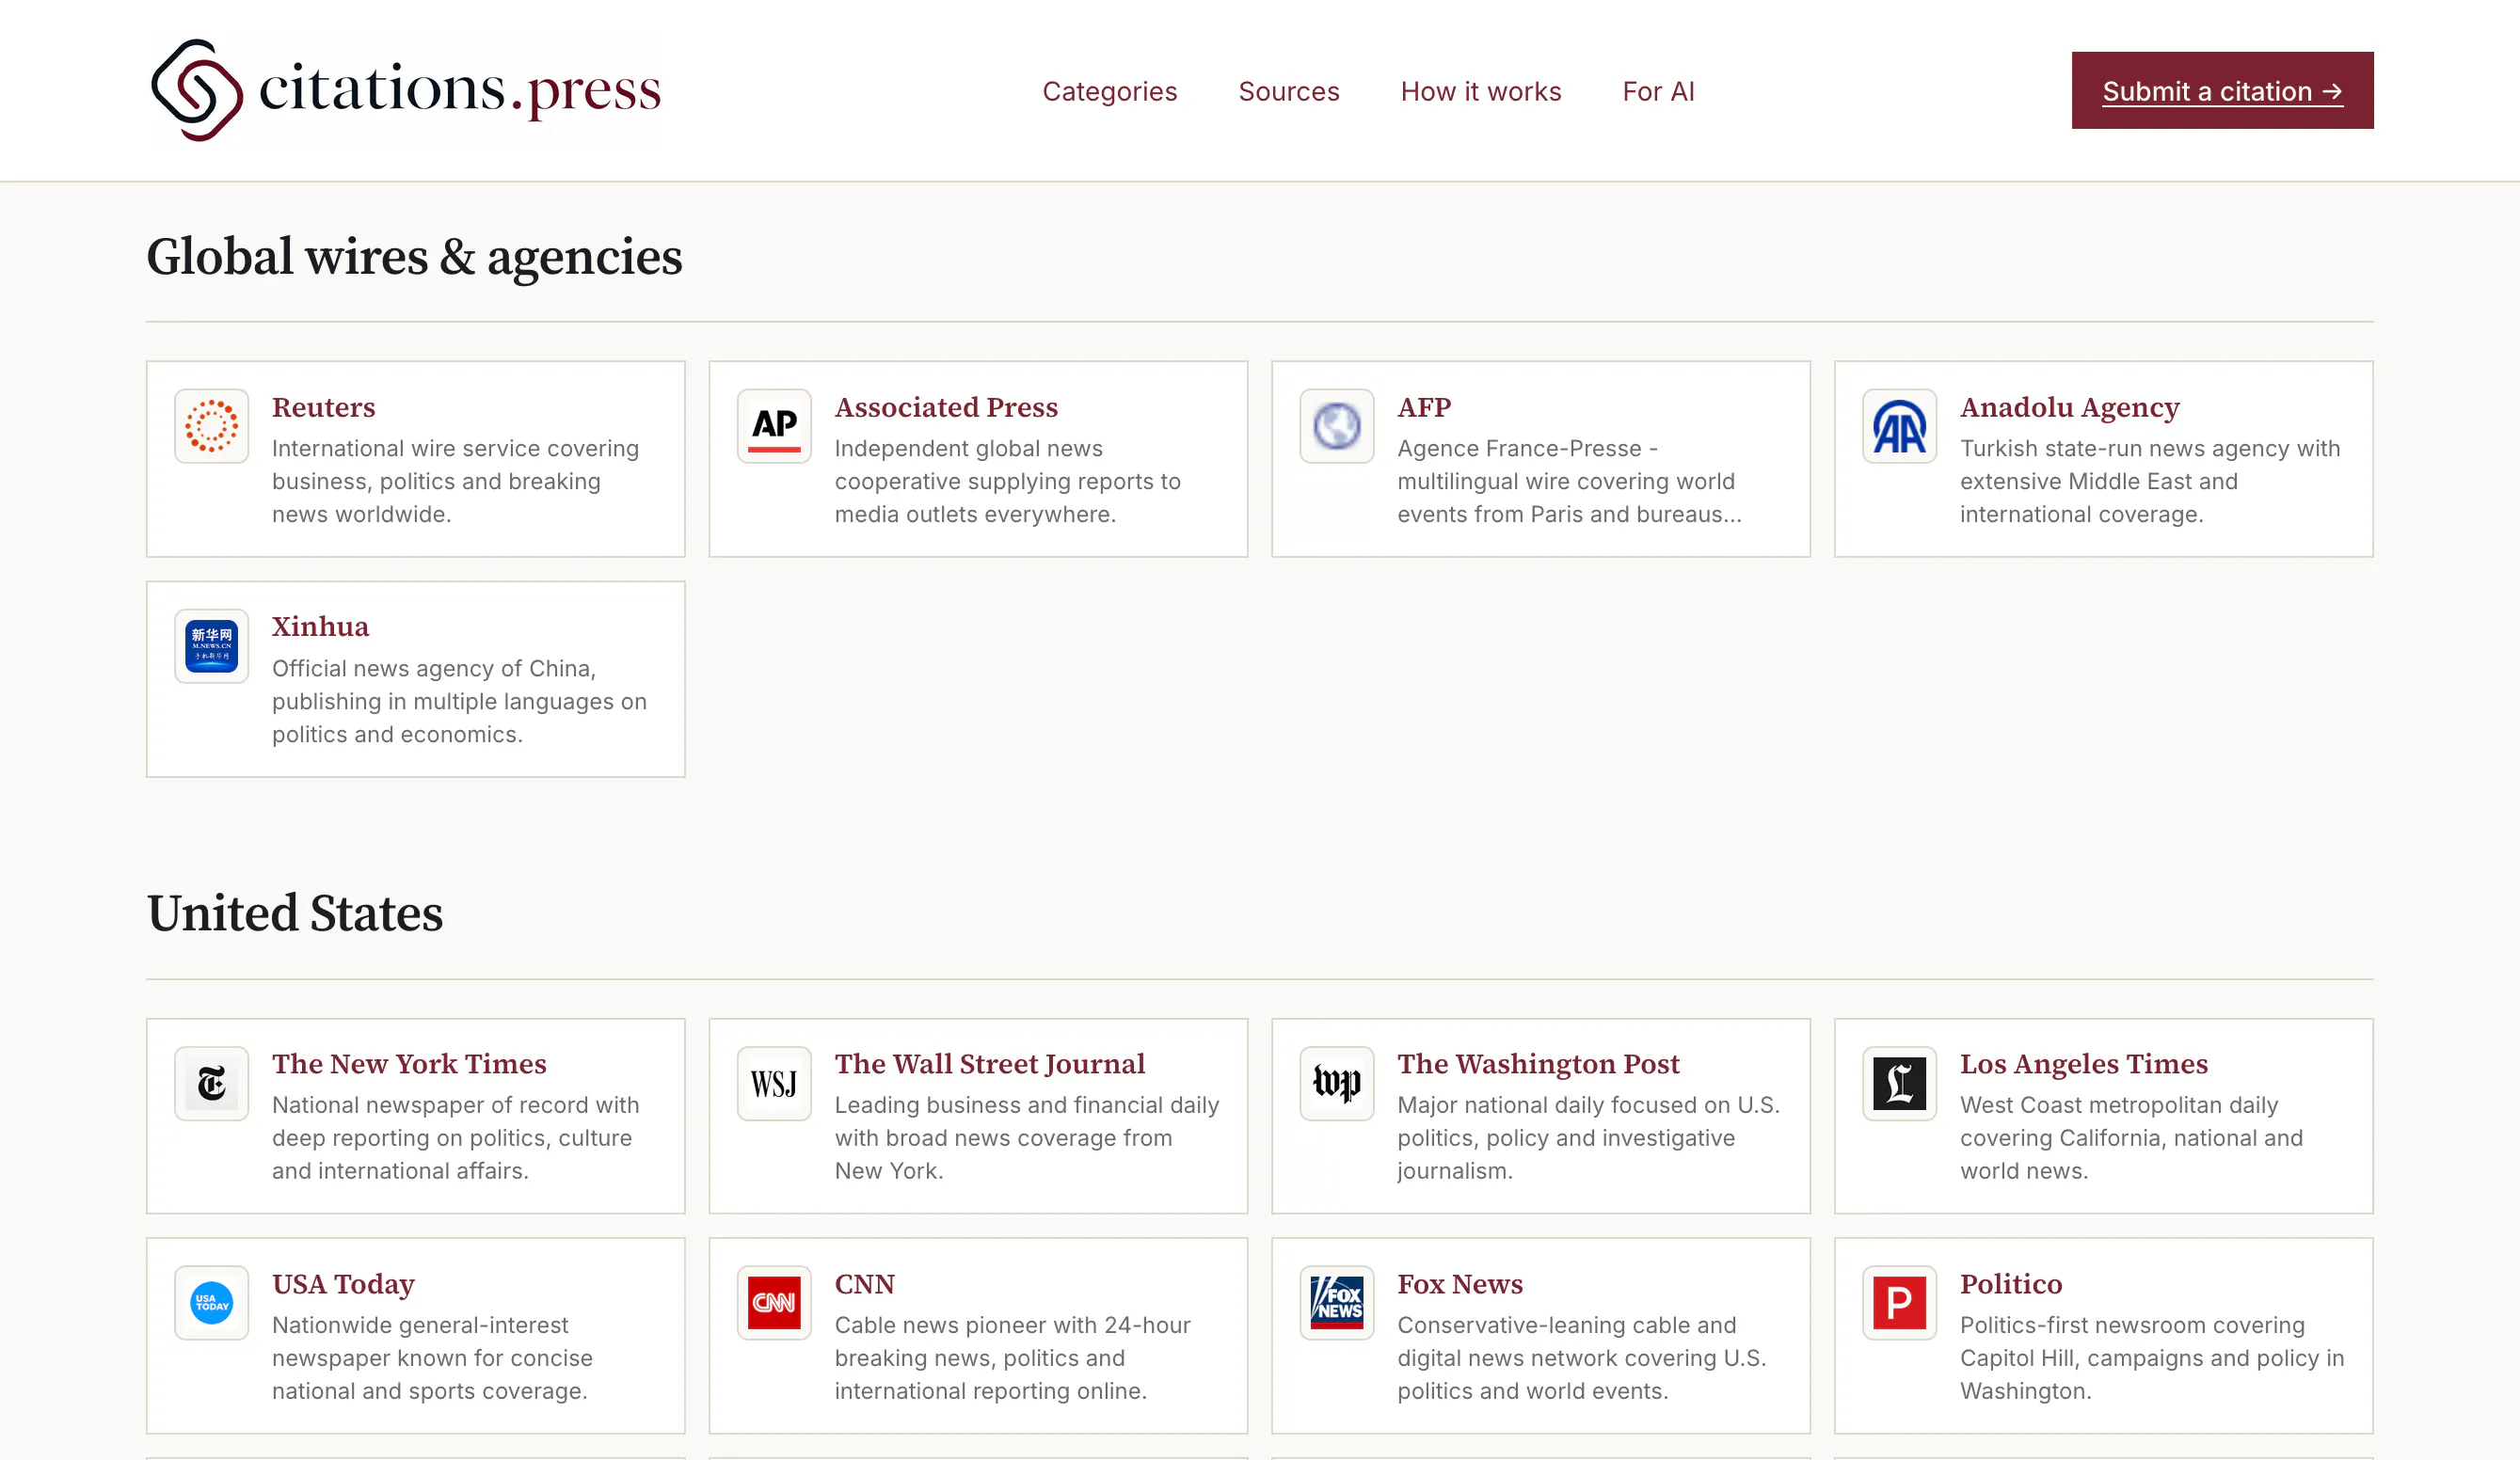
Task: Click the AFP globe icon
Action: click(1337, 426)
